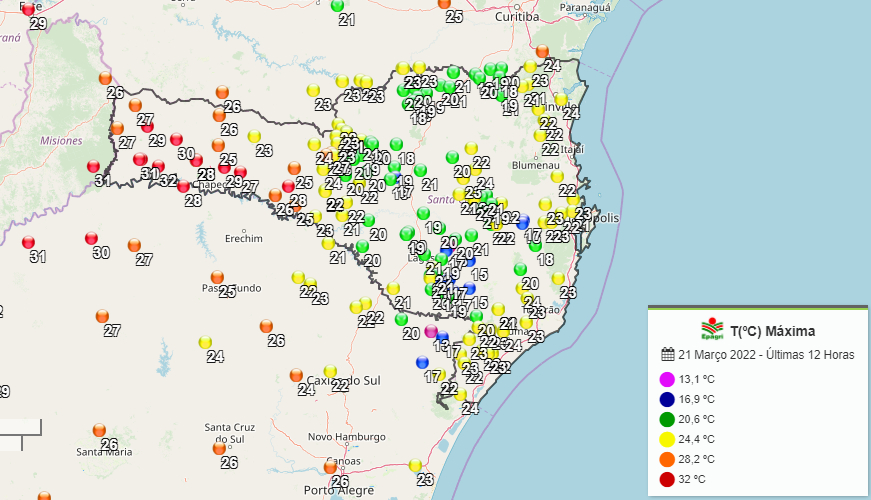Click orange marker 24 below Paranaguá

point(542,51)
